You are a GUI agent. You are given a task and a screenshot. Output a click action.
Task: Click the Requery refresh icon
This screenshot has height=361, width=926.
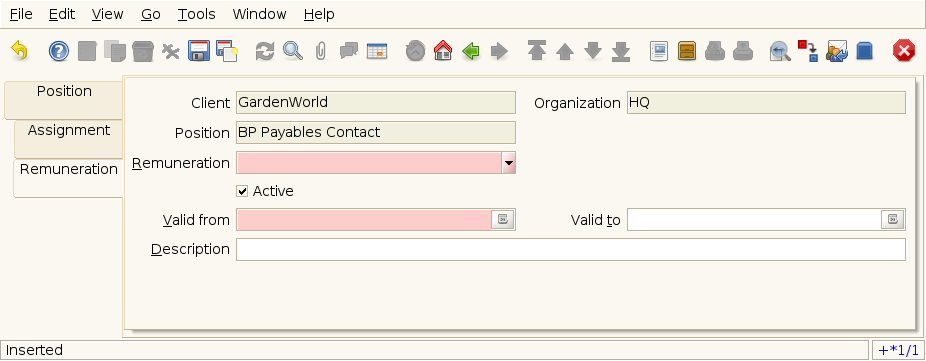tap(264, 51)
